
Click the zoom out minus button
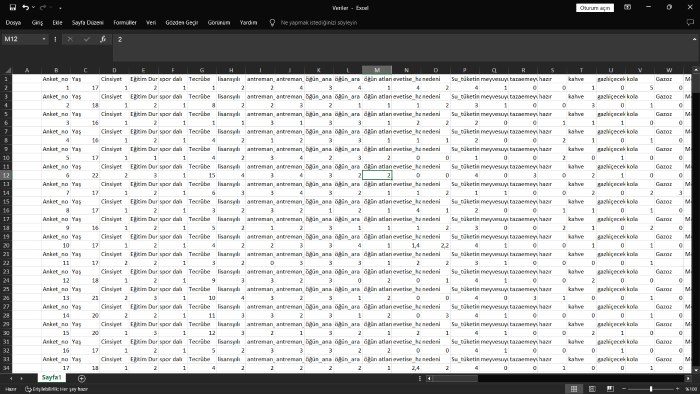(624, 389)
